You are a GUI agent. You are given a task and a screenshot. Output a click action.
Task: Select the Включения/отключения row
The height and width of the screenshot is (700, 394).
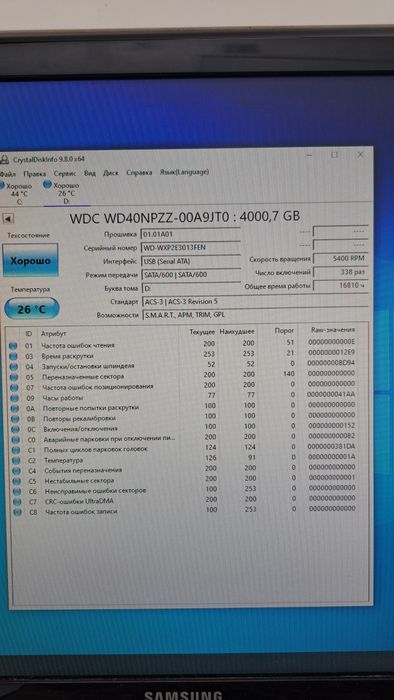point(188,427)
